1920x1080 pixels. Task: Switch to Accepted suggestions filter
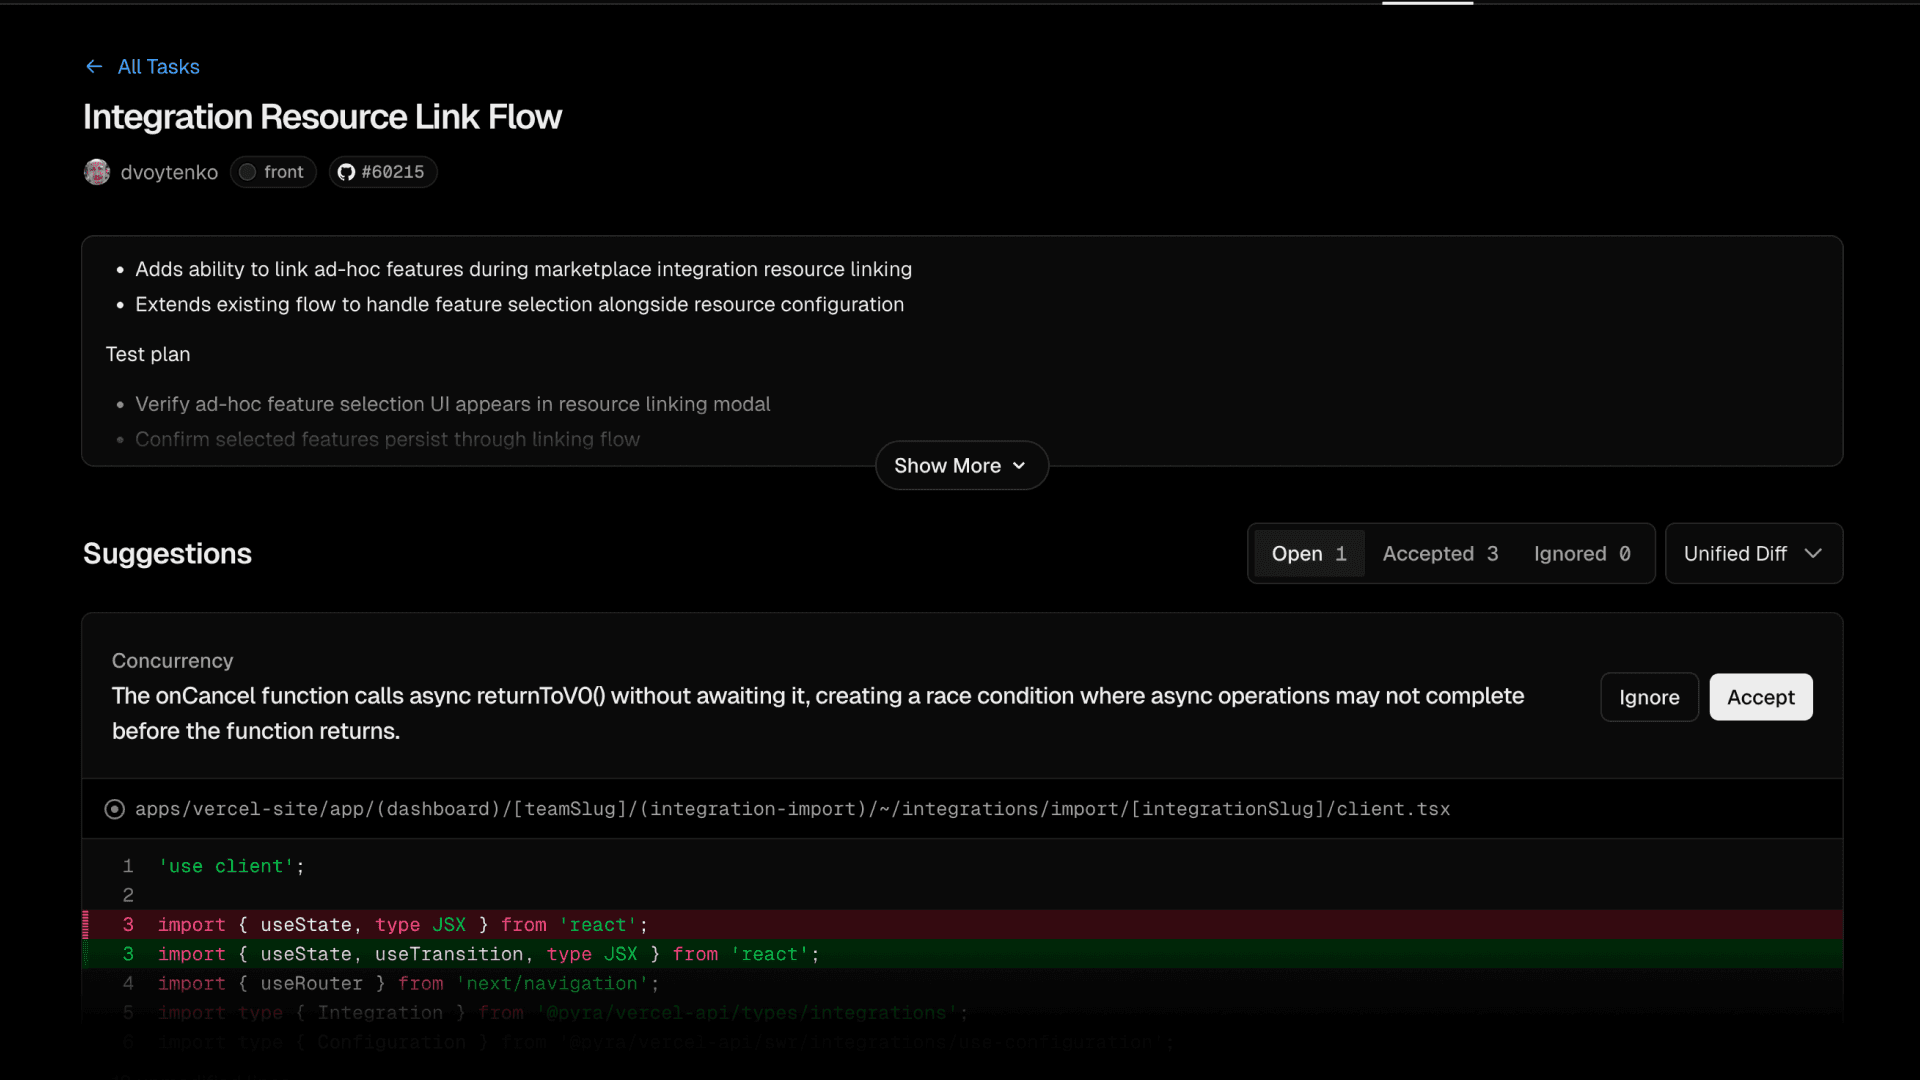(x=1440, y=554)
